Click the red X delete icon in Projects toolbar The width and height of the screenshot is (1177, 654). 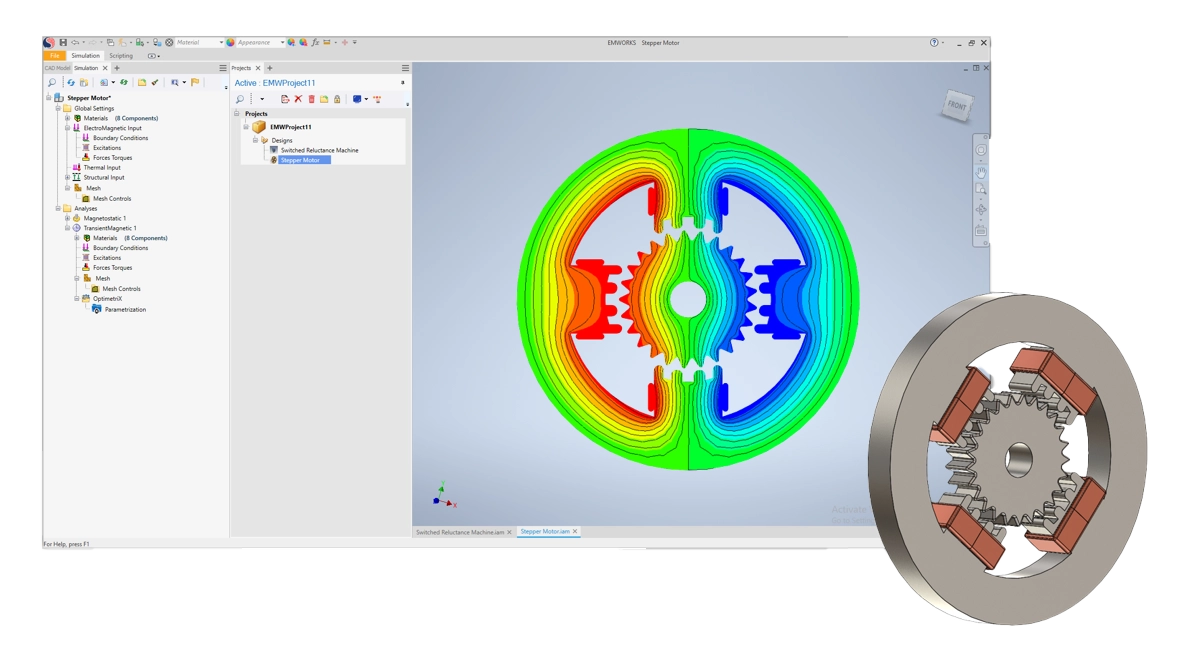tap(298, 99)
